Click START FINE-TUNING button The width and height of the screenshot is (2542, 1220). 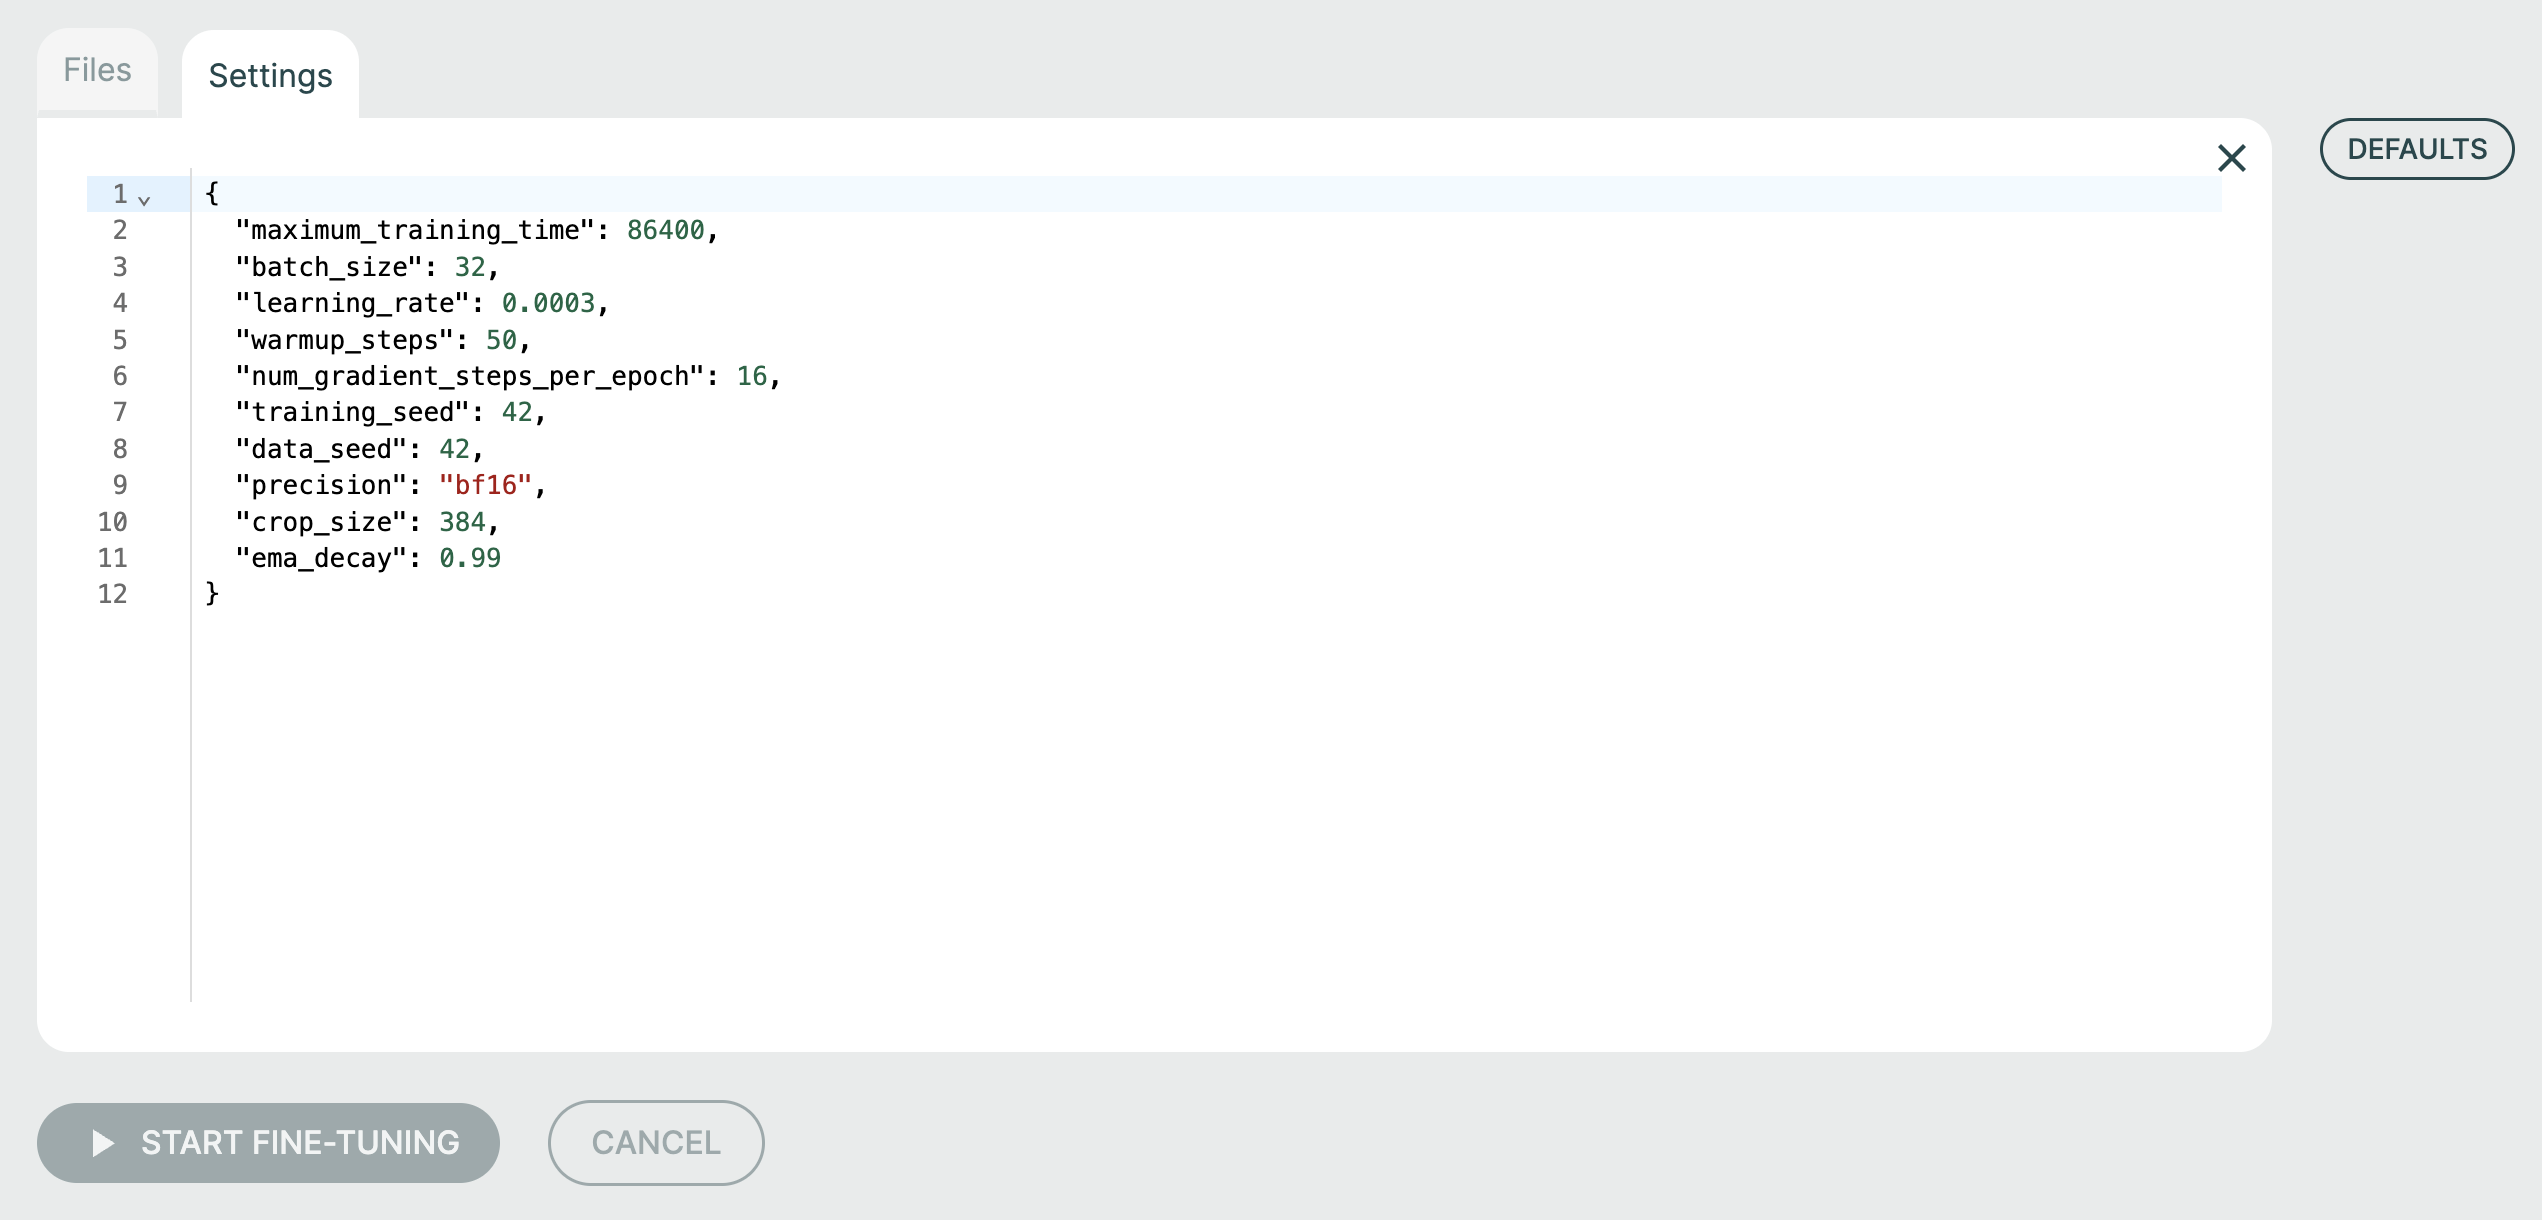click(x=268, y=1142)
